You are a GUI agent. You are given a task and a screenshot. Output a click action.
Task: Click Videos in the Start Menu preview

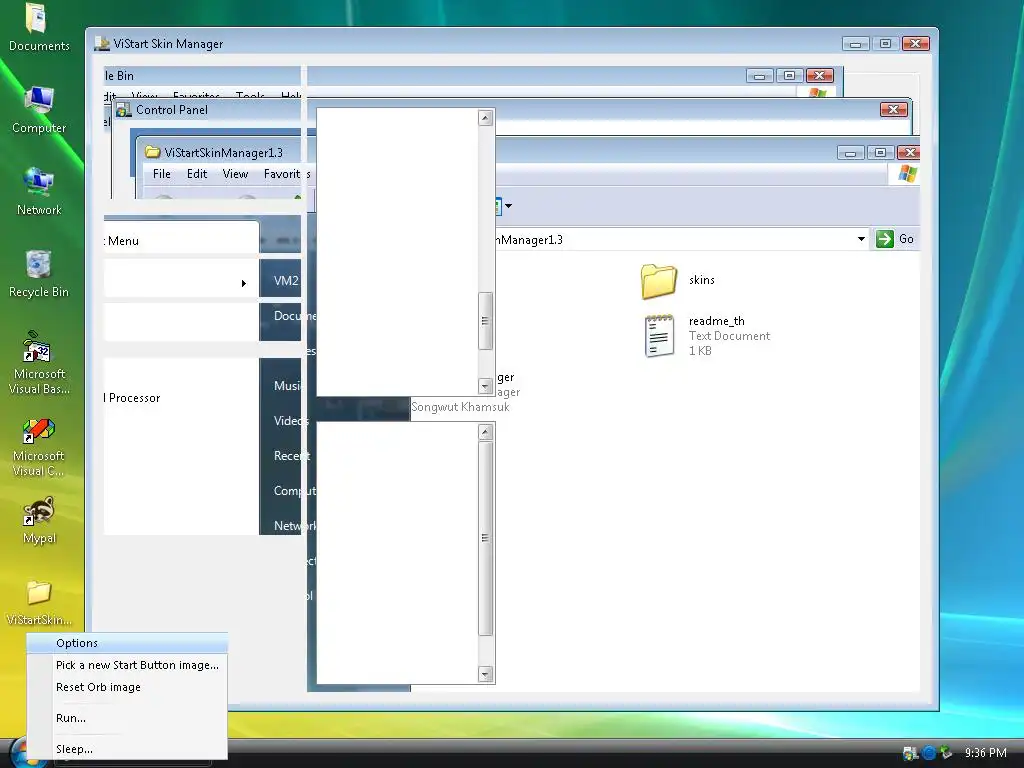click(x=290, y=421)
